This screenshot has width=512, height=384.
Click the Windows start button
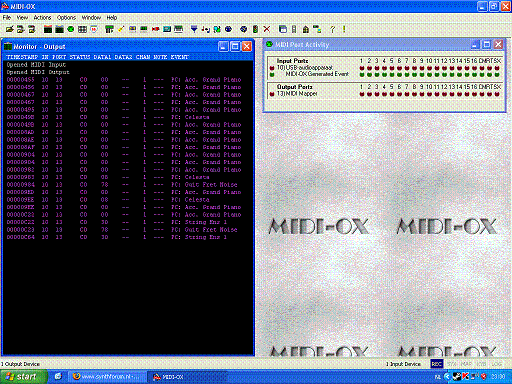pyautogui.click(x=23, y=377)
